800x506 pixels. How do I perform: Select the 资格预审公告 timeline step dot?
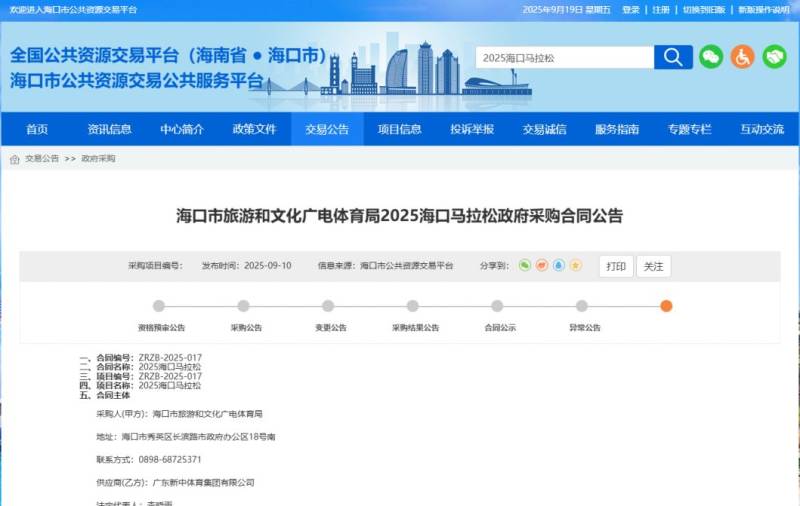[x=159, y=306]
